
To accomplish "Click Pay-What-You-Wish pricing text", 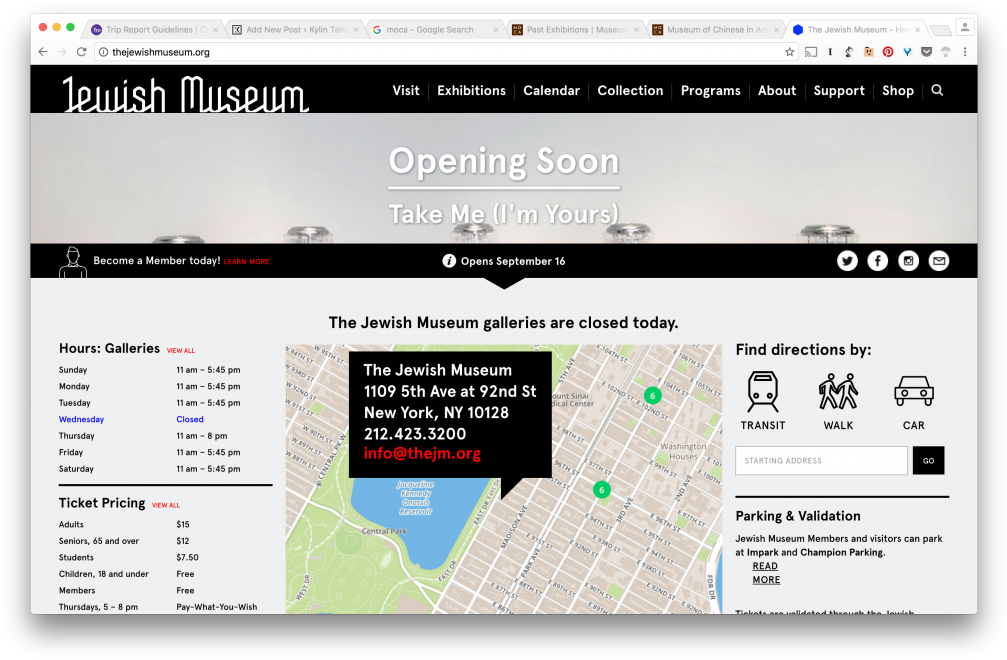I will coord(216,607).
